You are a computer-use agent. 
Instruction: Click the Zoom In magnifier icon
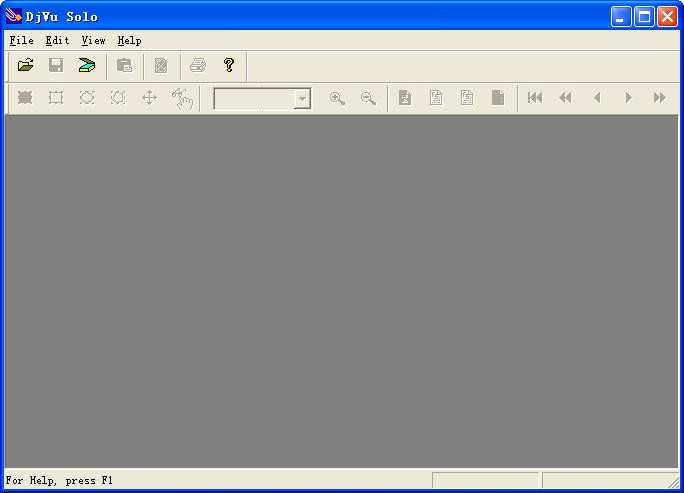point(337,98)
